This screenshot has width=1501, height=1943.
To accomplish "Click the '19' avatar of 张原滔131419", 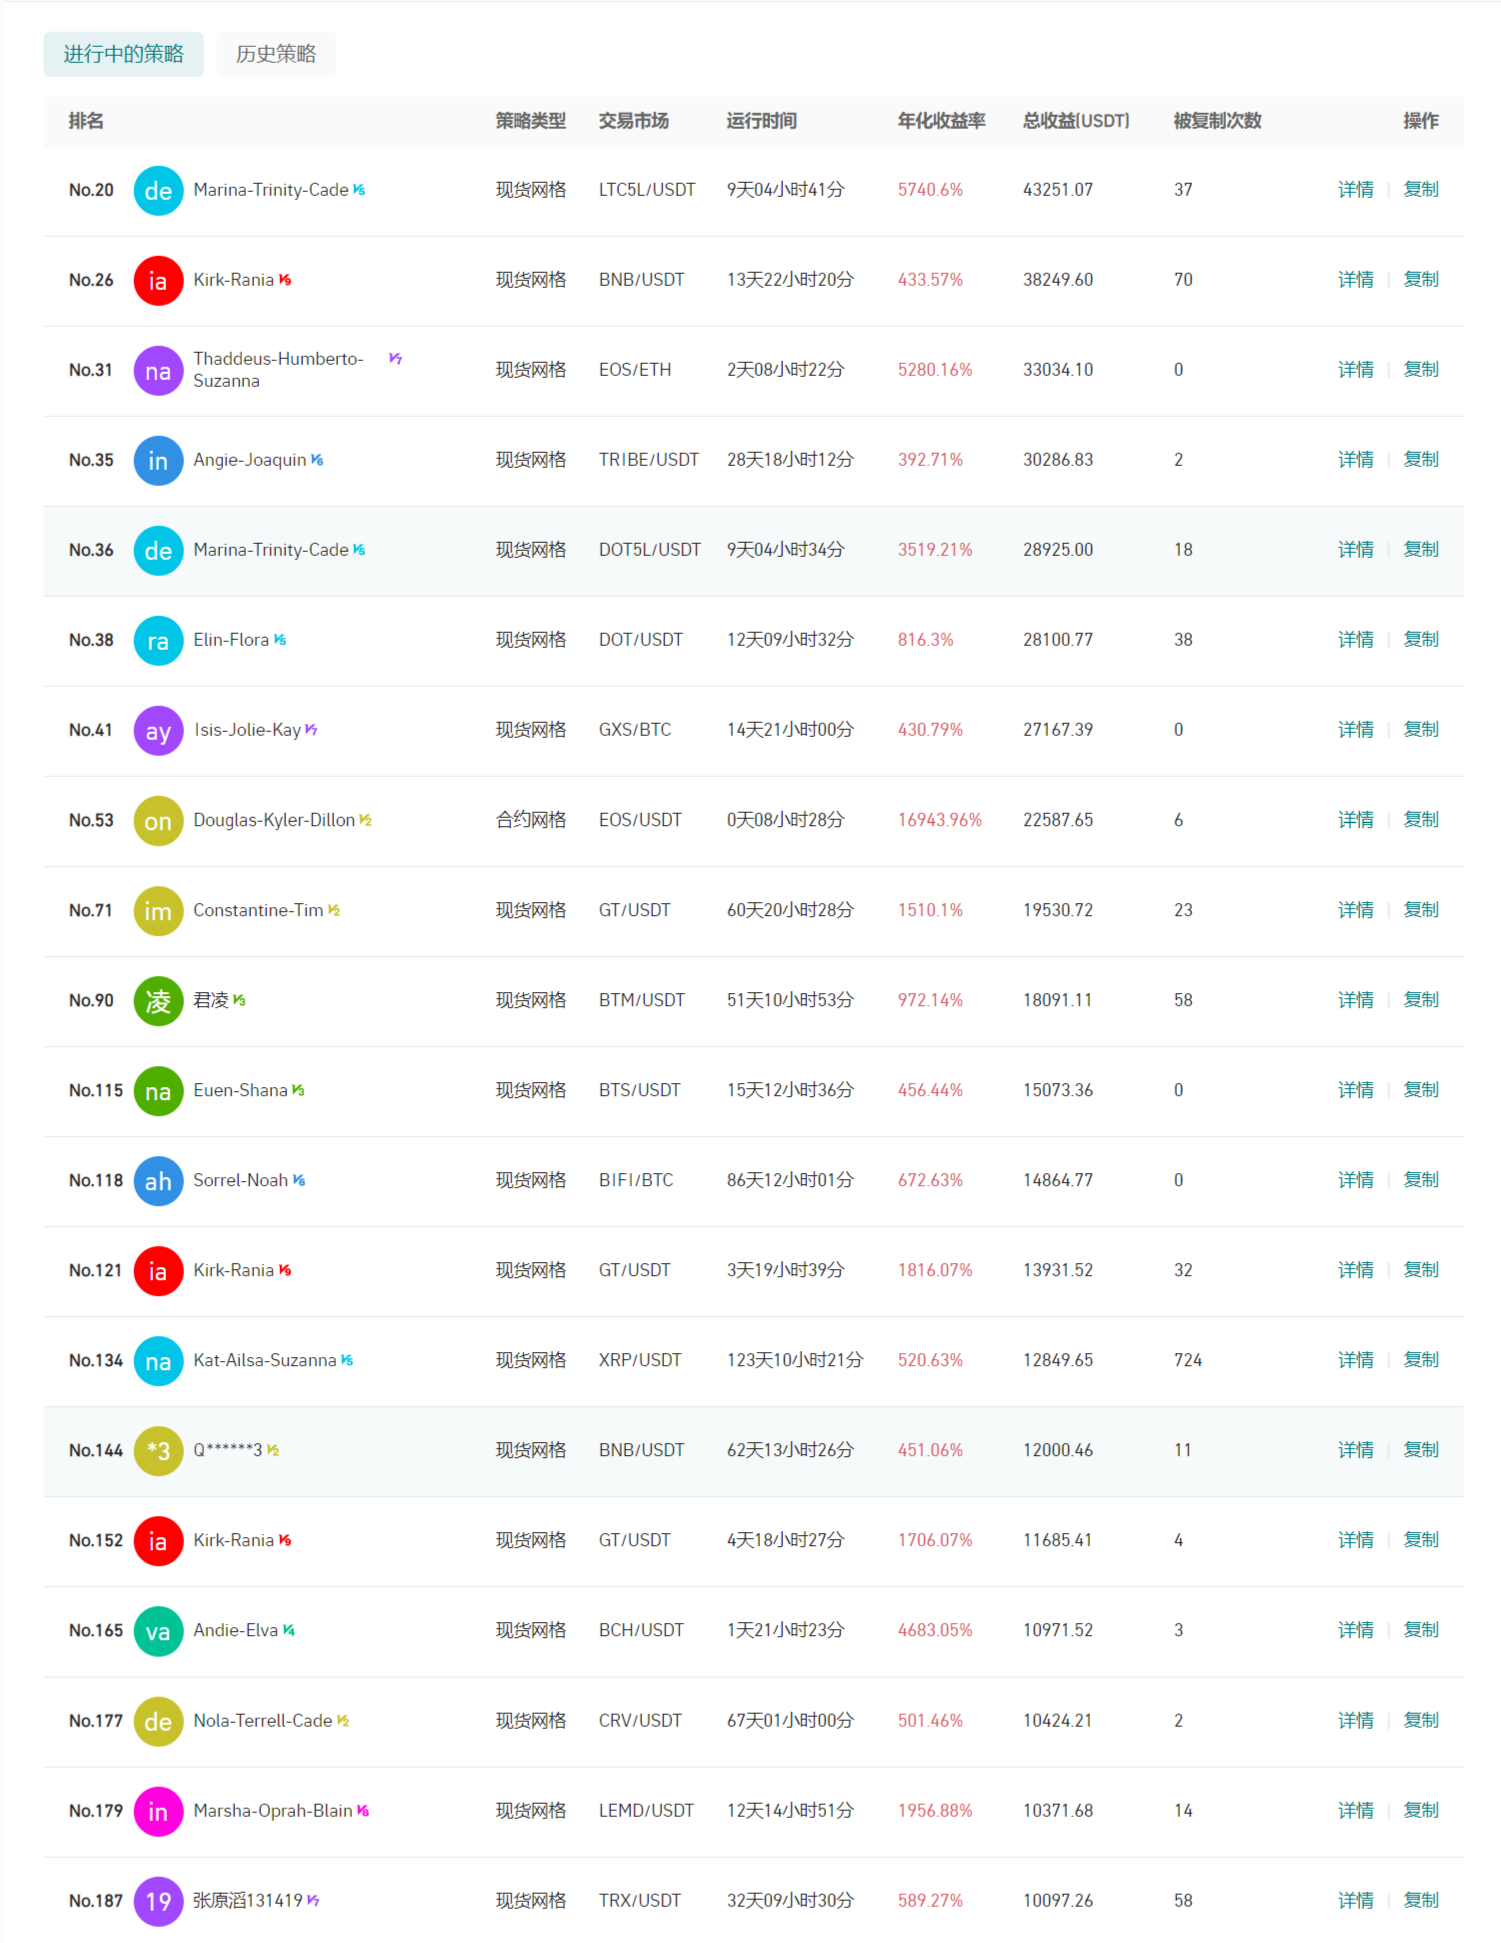I will [x=158, y=1900].
